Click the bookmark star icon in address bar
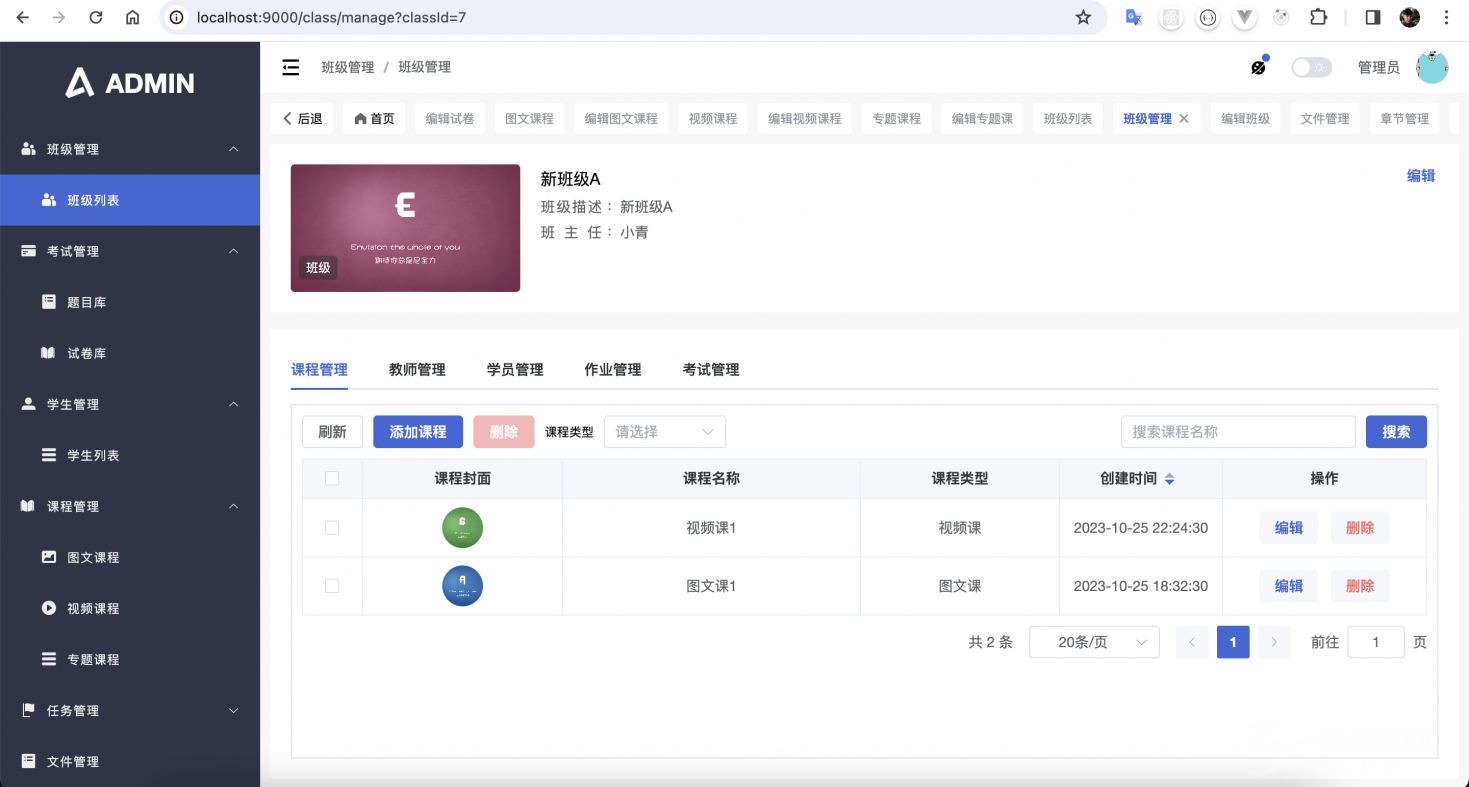The width and height of the screenshot is (1469, 787). (x=1083, y=17)
